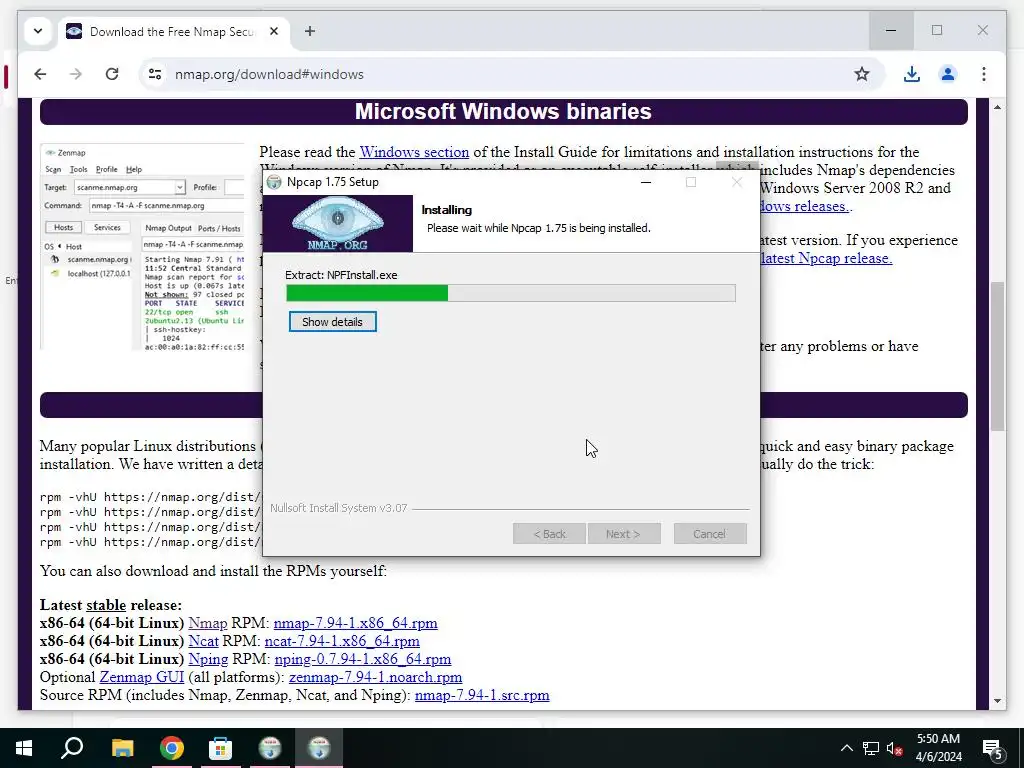The image size is (1024, 768).
Task: Show hidden system tray icons
Action: point(846,748)
